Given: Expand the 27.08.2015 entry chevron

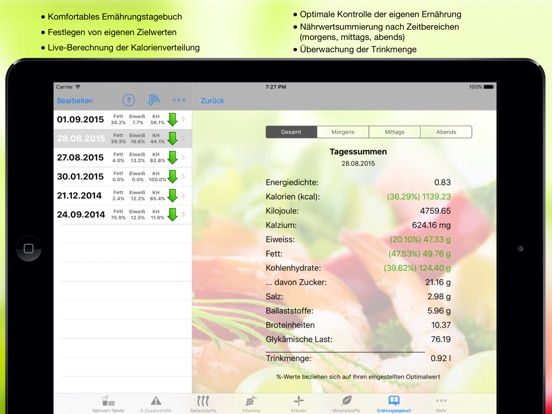Looking at the screenshot, I should (183, 158).
